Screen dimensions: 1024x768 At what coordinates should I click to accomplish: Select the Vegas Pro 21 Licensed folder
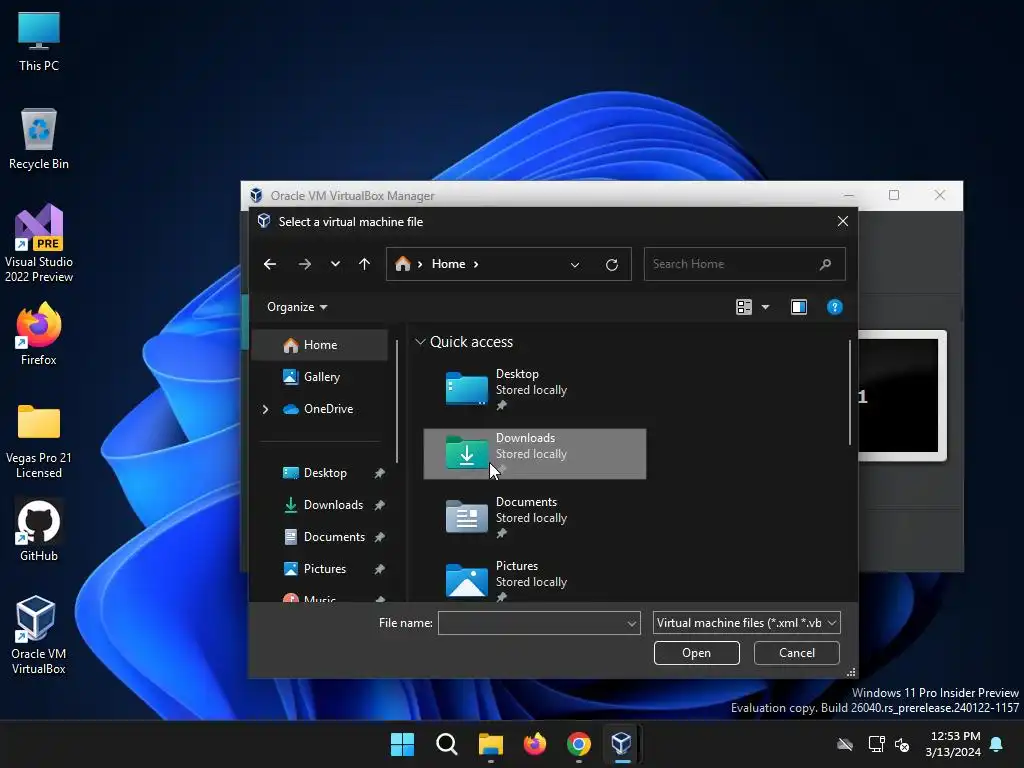[39, 441]
